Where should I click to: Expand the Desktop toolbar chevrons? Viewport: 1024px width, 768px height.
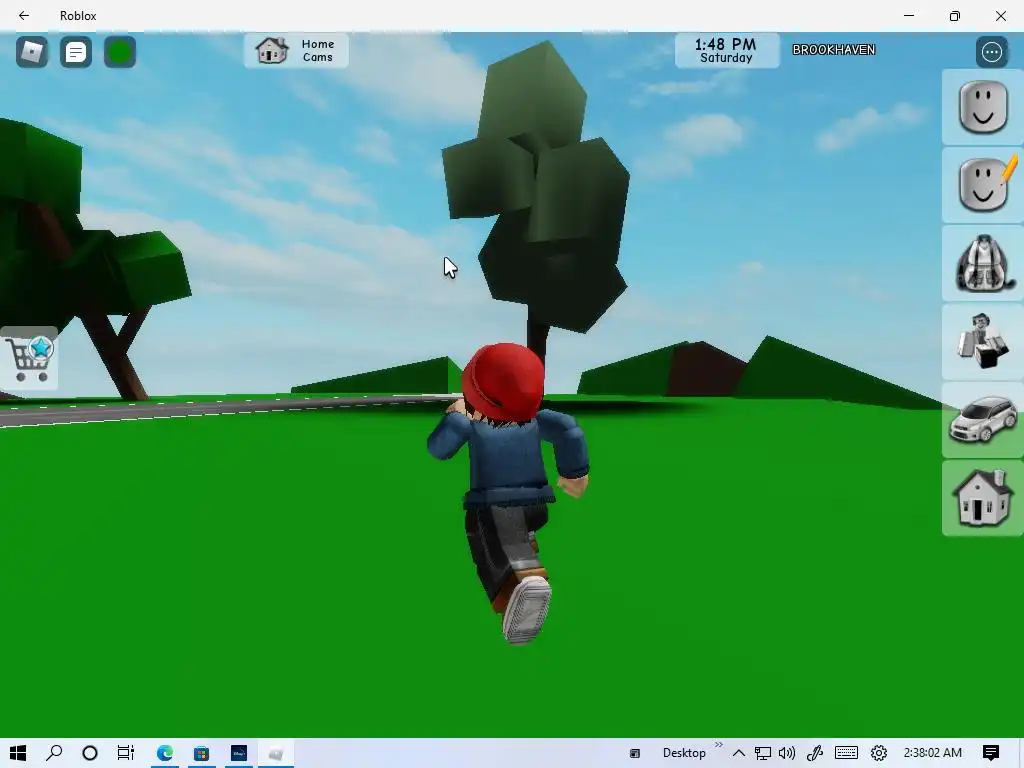coord(719,745)
